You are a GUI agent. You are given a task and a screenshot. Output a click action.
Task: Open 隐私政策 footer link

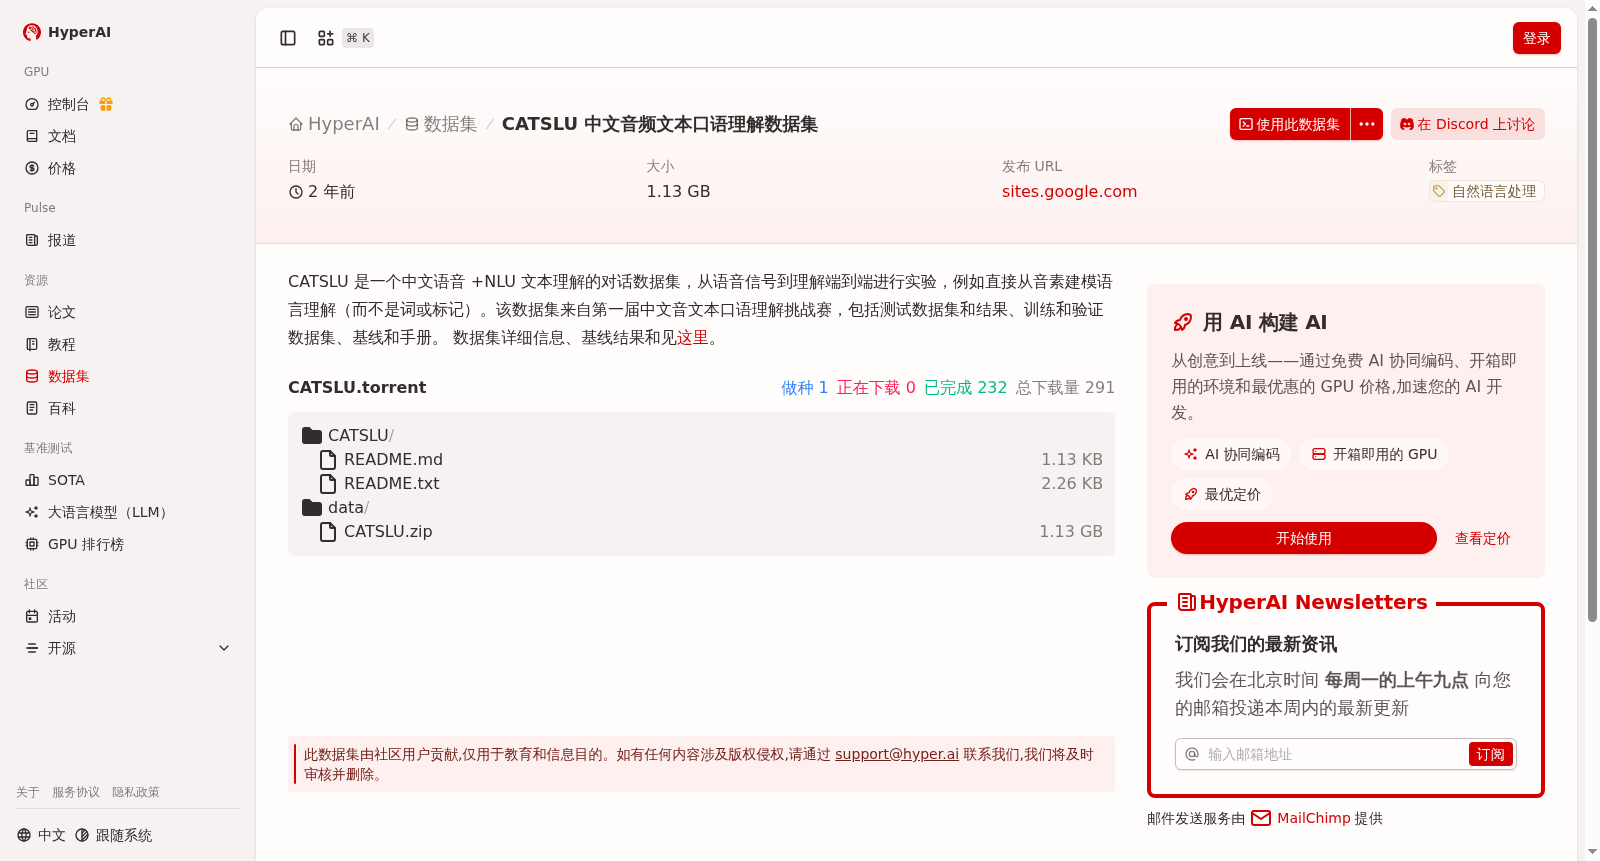pyautogui.click(x=136, y=792)
